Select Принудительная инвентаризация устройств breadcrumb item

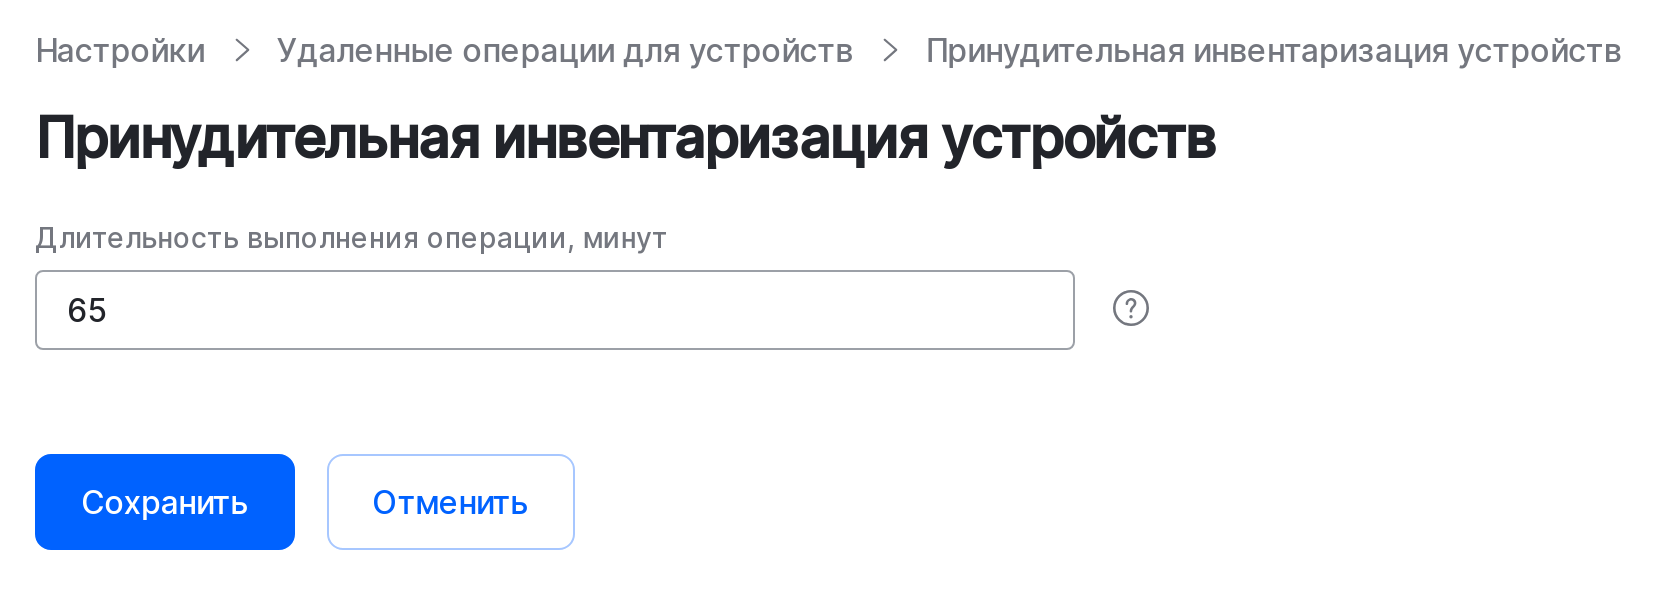point(1273,50)
